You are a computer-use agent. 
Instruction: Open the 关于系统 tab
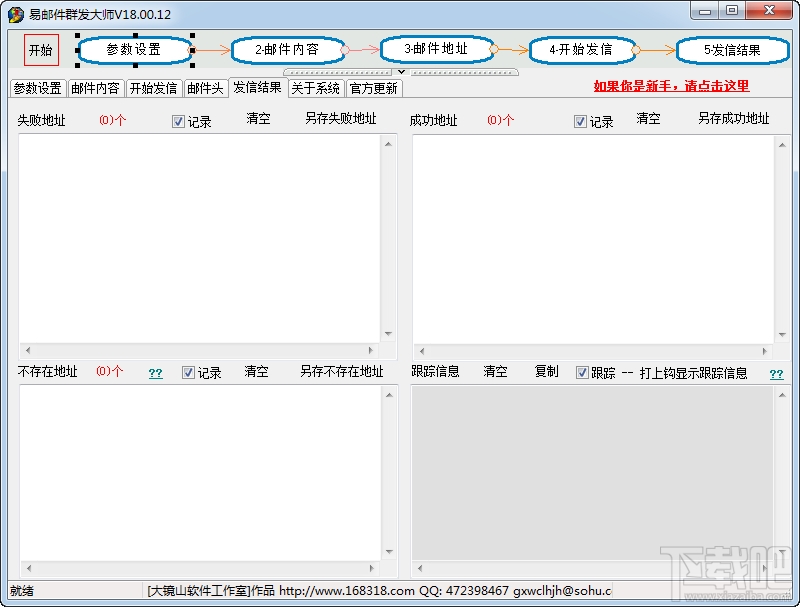315,88
